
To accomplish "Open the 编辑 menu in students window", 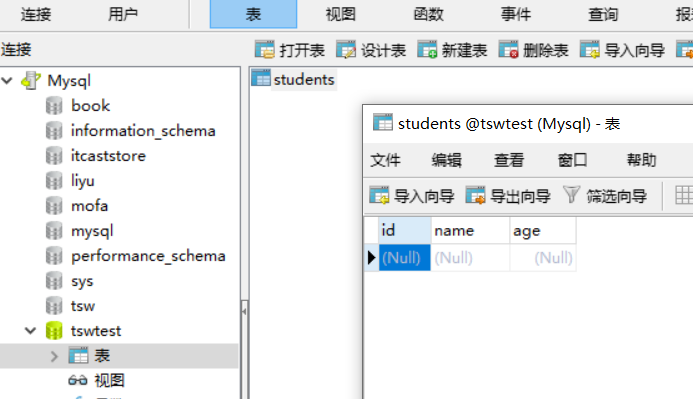I will click(447, 160).
